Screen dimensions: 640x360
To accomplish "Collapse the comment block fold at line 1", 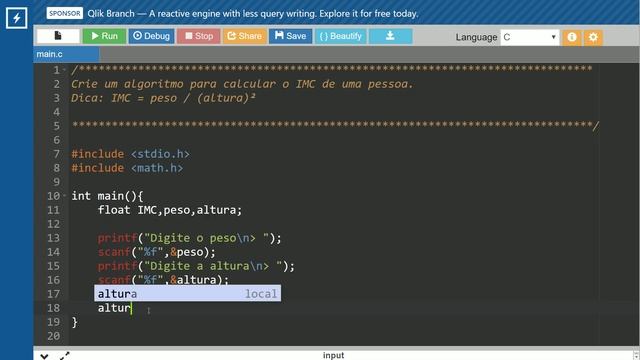I will pyautogui.click(x=64, y=70).
